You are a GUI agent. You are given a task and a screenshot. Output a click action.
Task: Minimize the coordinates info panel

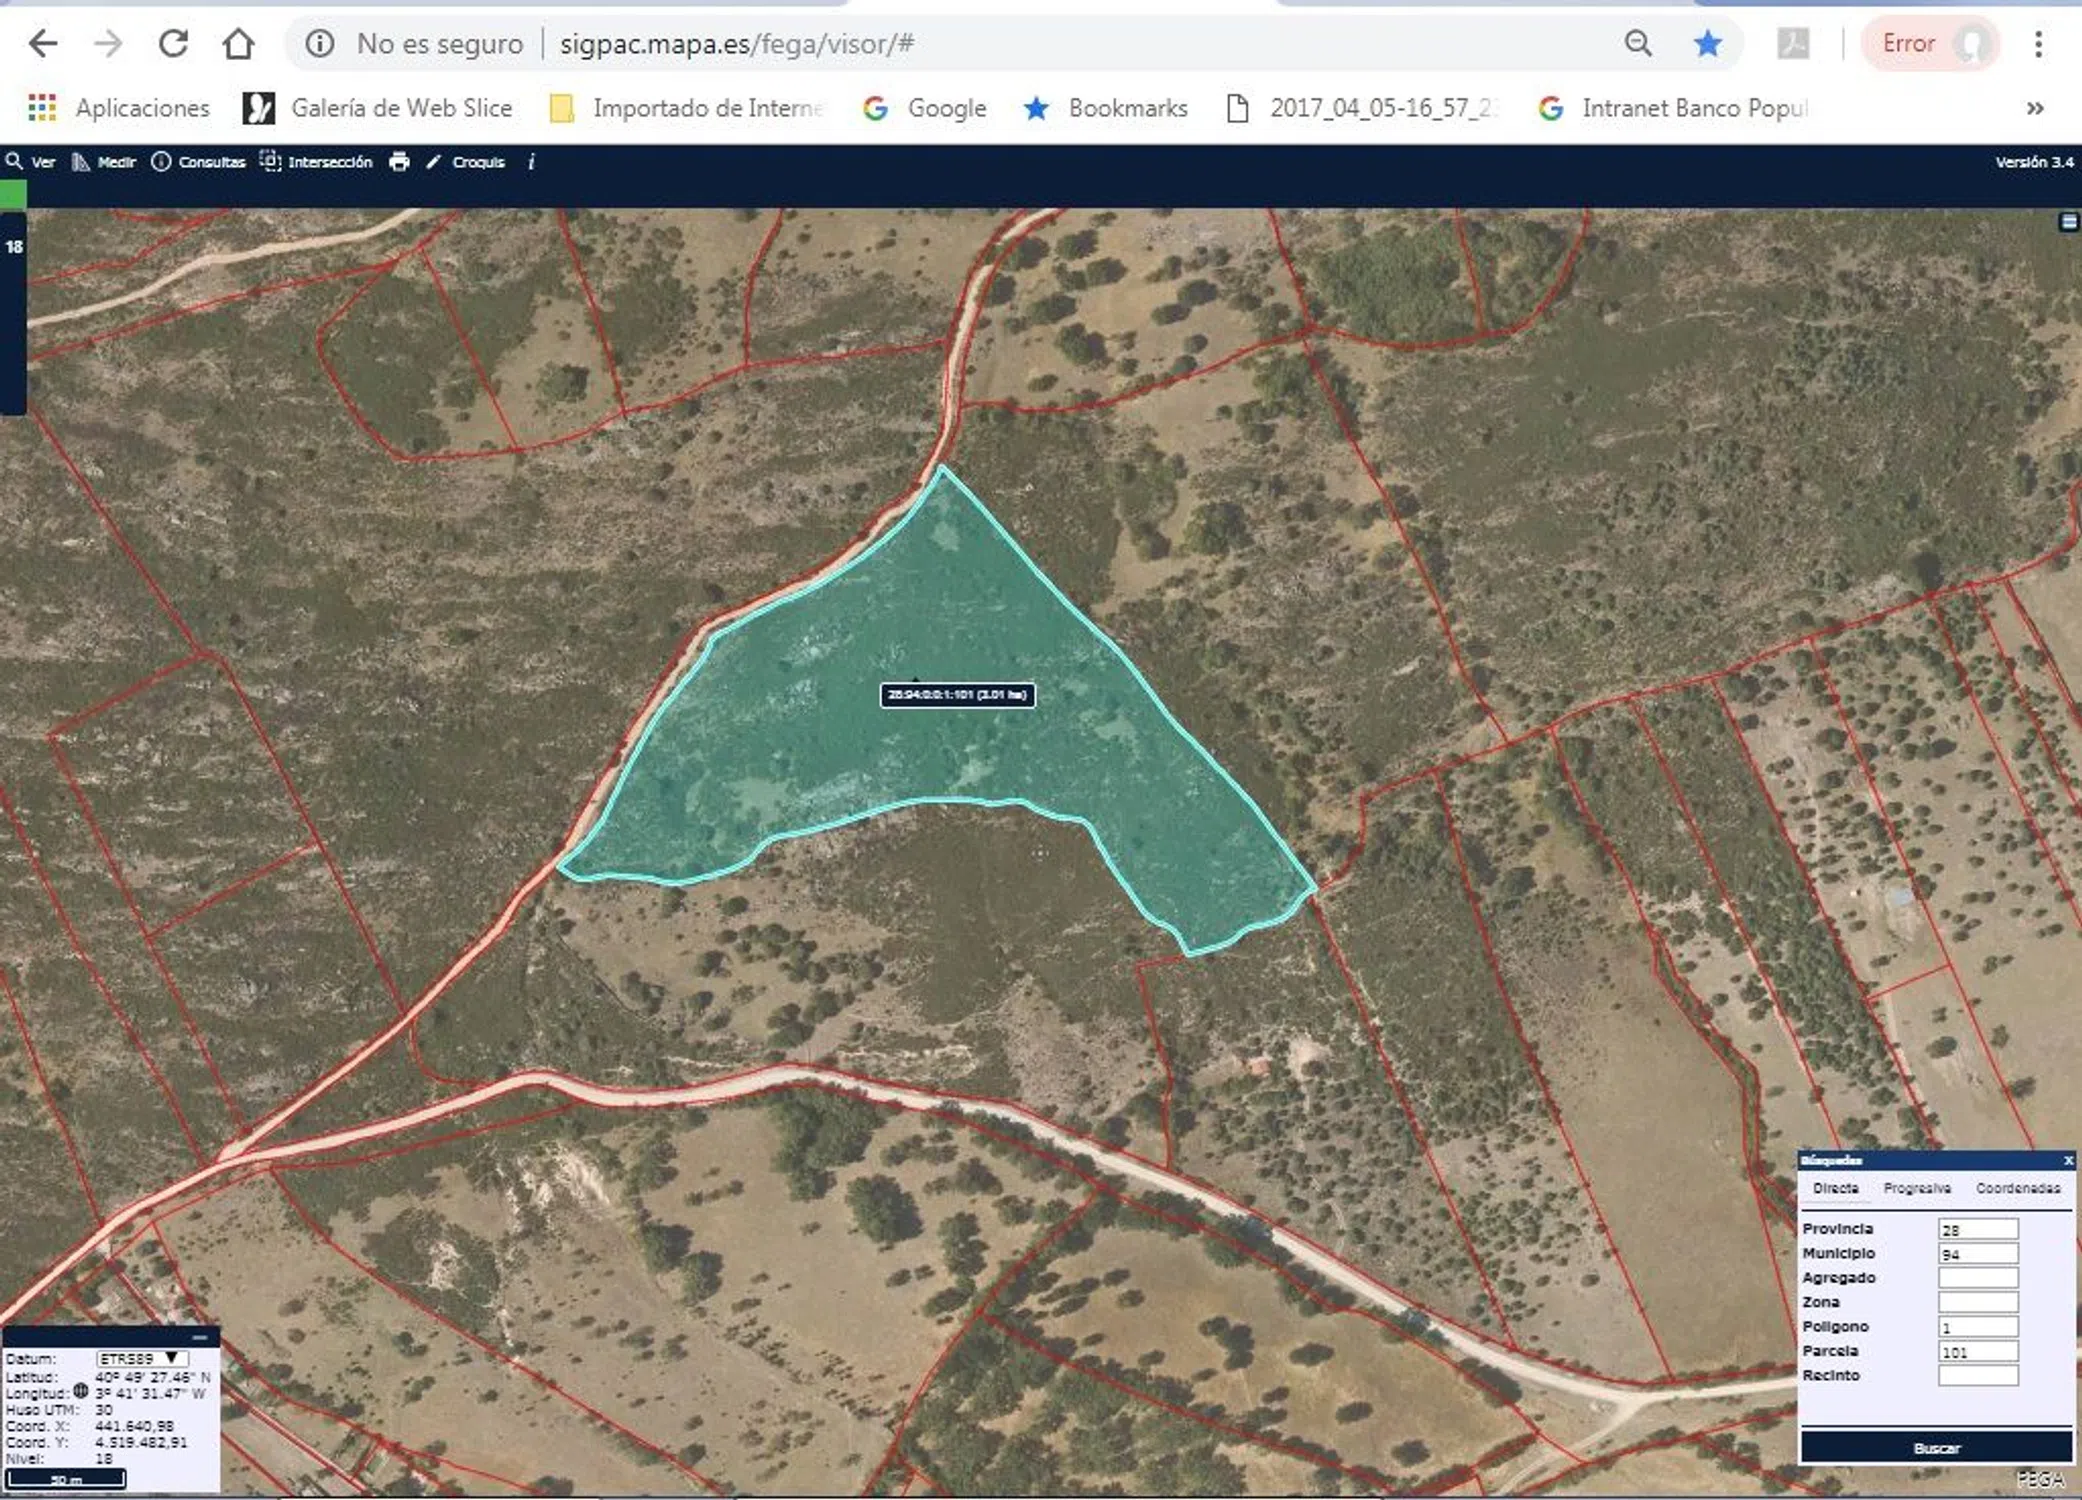(200, 1337)
